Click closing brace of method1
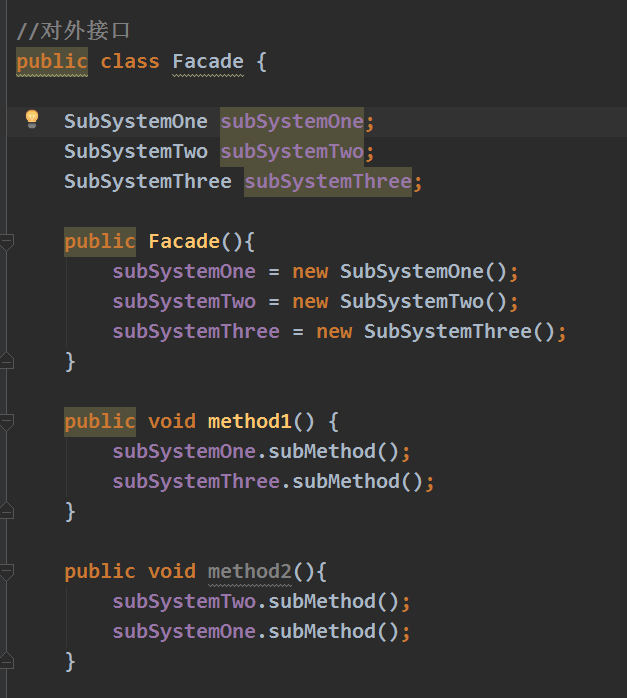Viewport: 627px width, 698px height. 70,511
